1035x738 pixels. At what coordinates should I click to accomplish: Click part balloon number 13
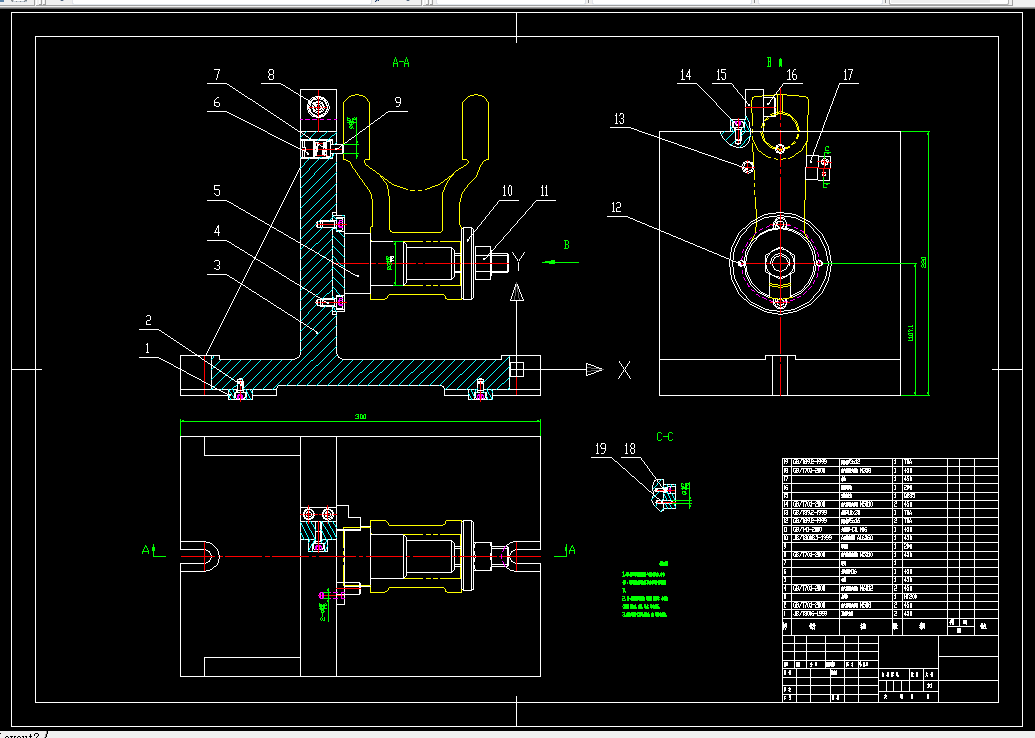(x=618, y=119)
